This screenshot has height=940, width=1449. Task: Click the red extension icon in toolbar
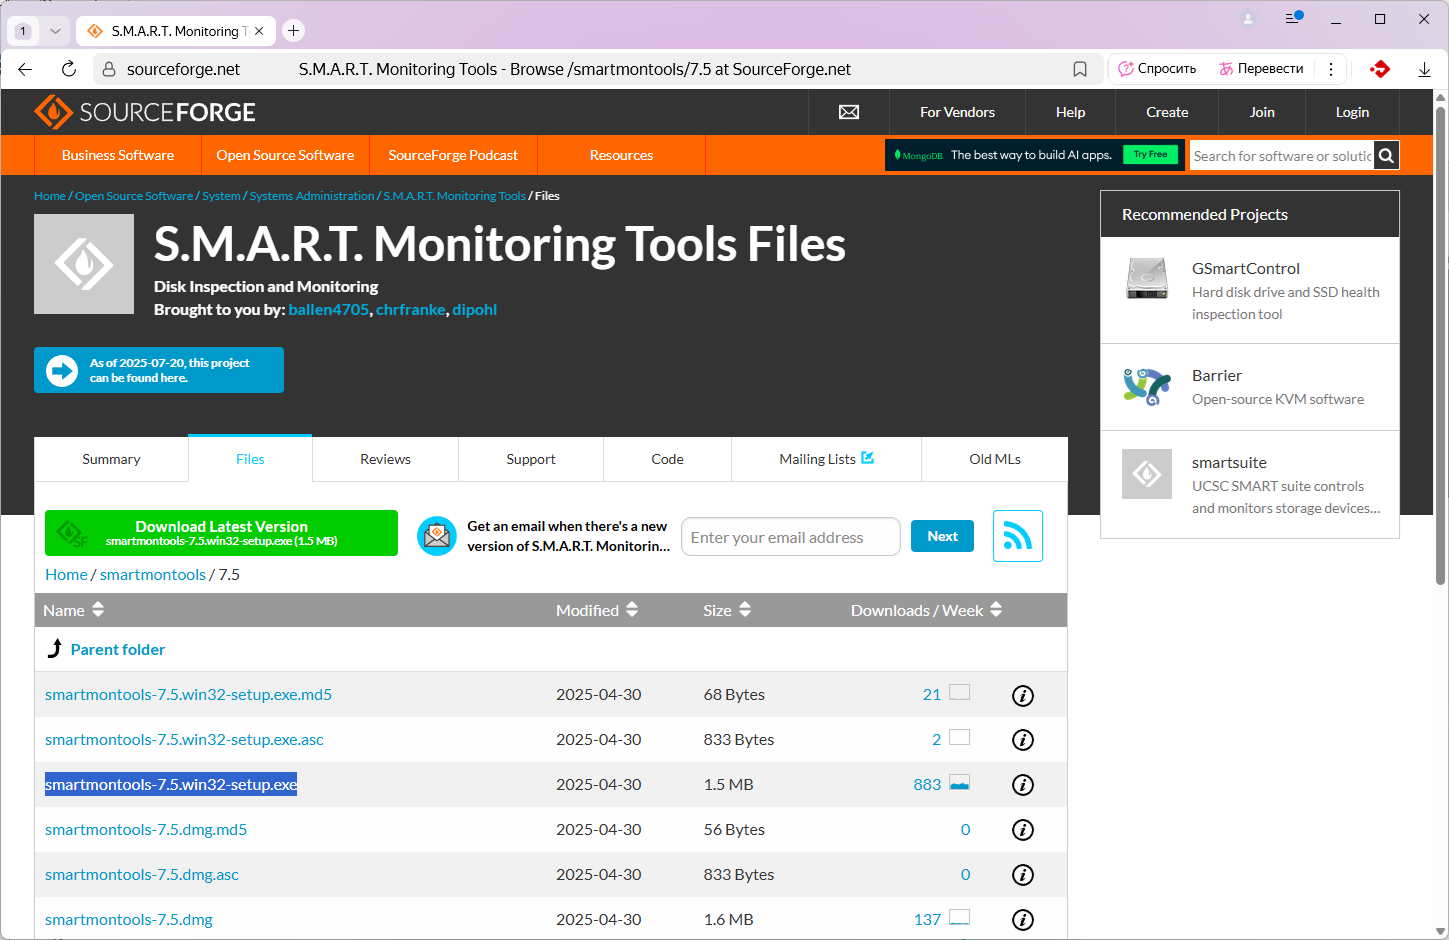(x=1381, y=69)
